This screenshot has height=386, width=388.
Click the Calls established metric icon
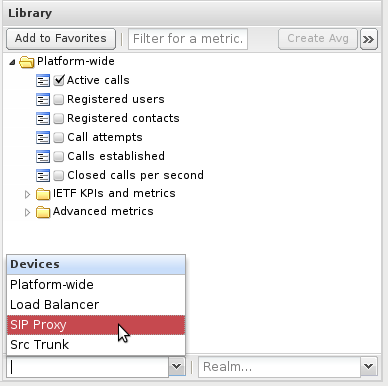43,157
